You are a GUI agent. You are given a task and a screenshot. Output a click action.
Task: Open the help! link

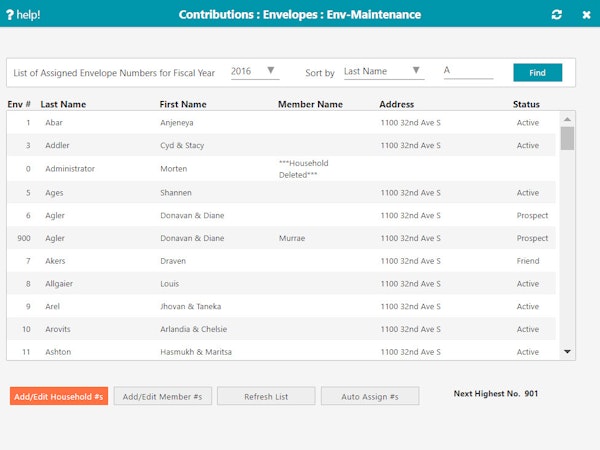tap(23, 15)
